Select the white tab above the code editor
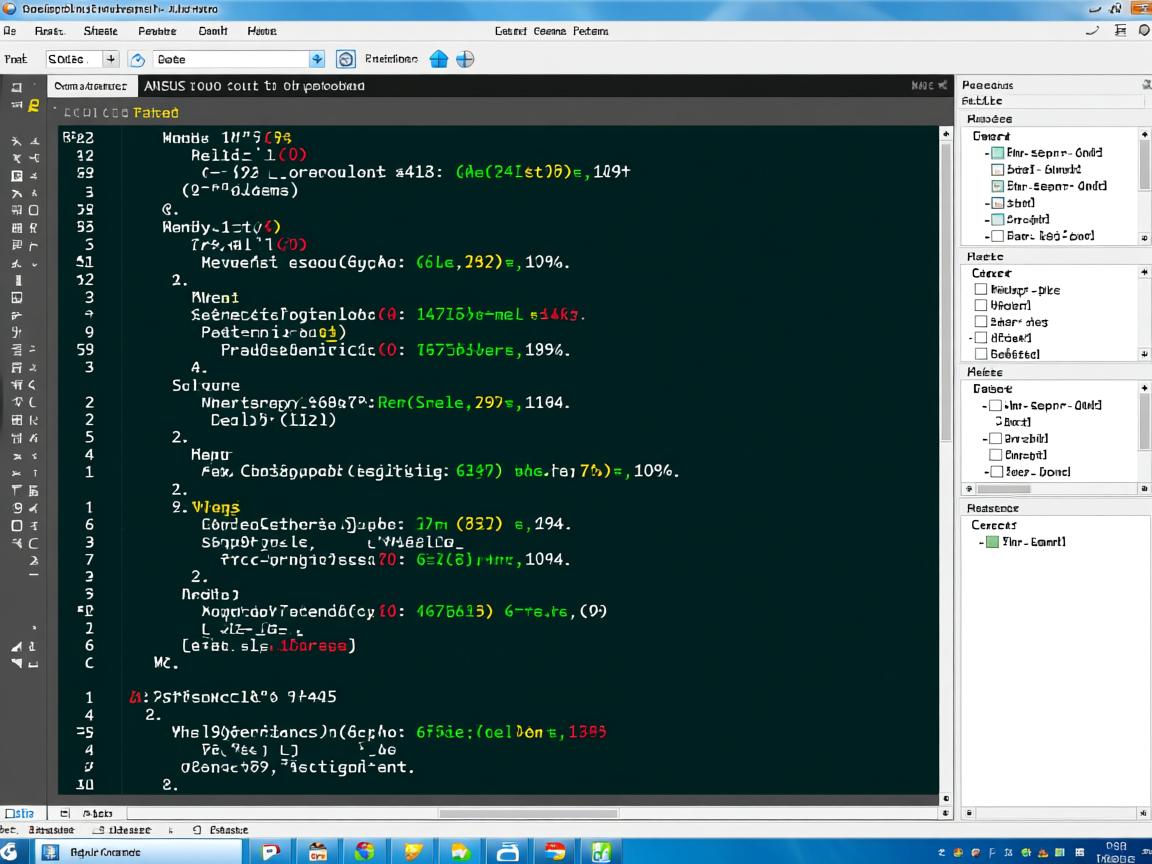Screen dimensions: 1152x864 90,86
